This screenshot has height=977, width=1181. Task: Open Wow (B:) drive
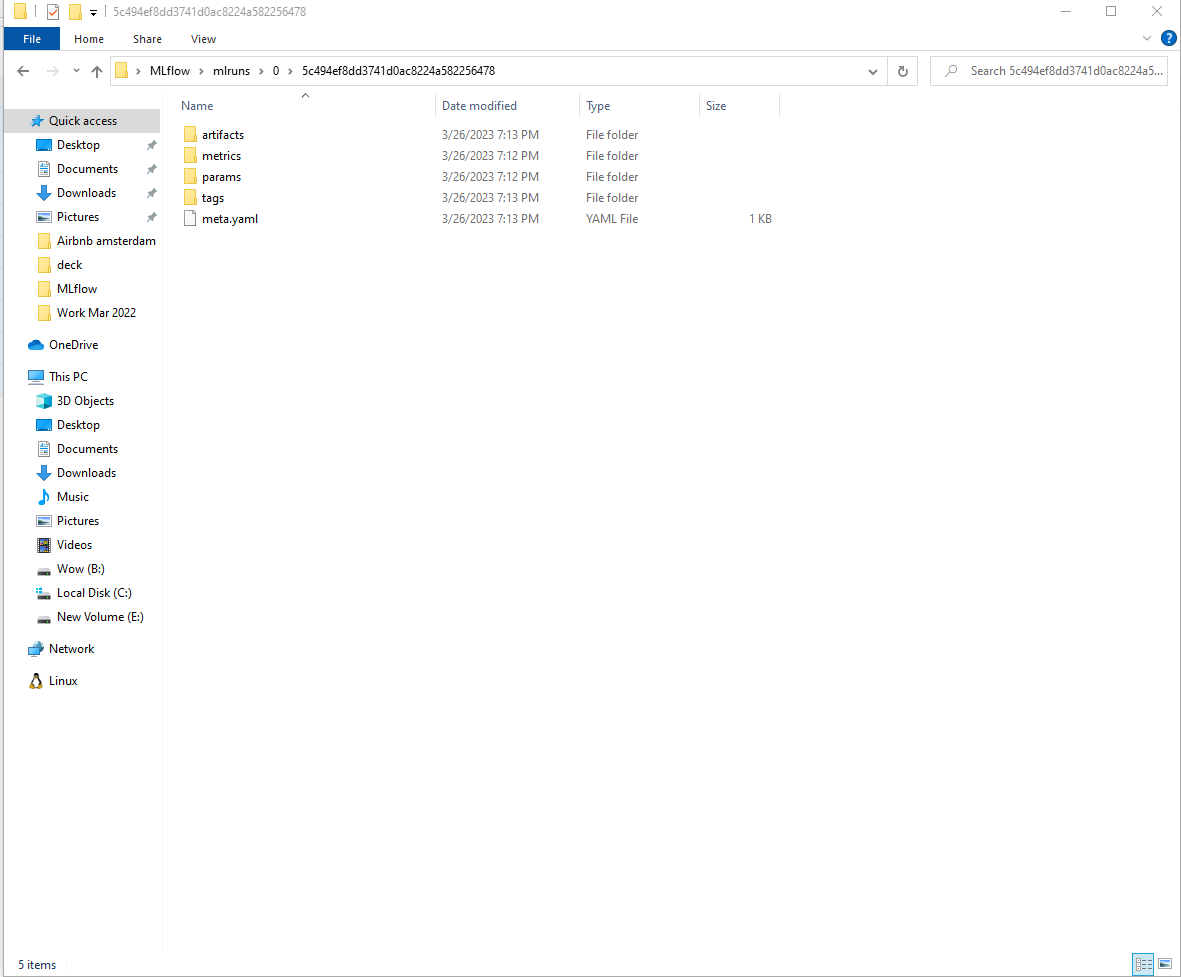coord(81,569)
